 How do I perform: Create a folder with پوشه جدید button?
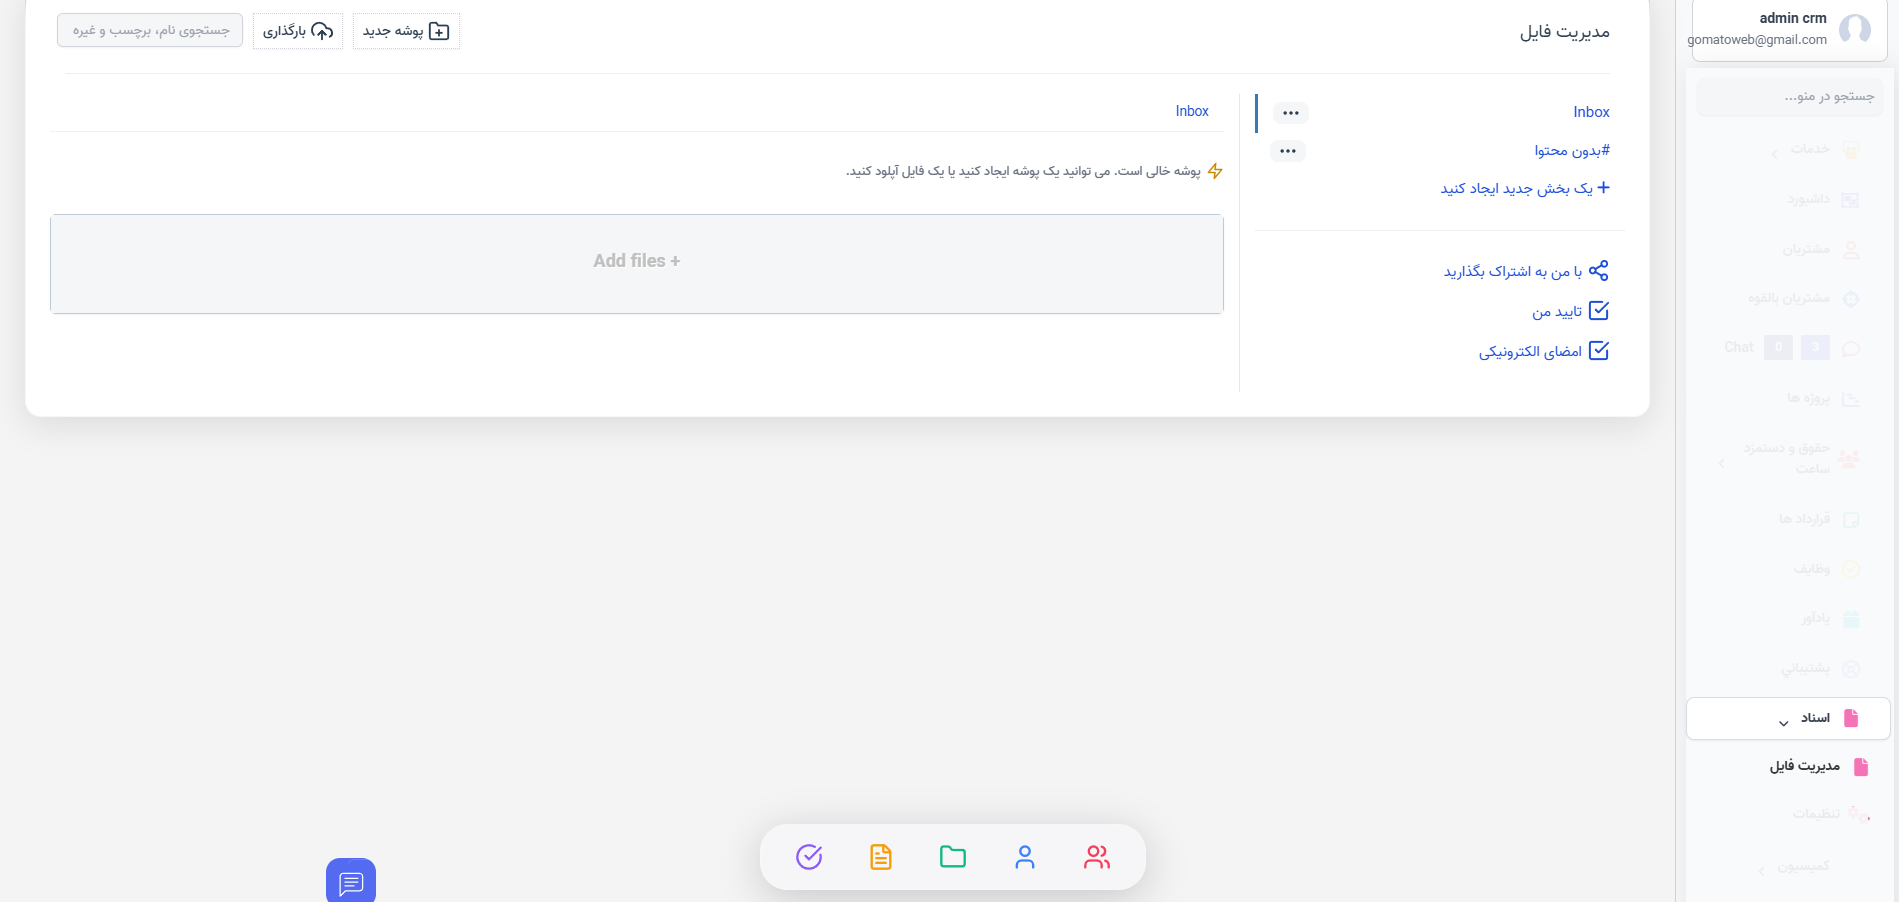pos(406,31)
